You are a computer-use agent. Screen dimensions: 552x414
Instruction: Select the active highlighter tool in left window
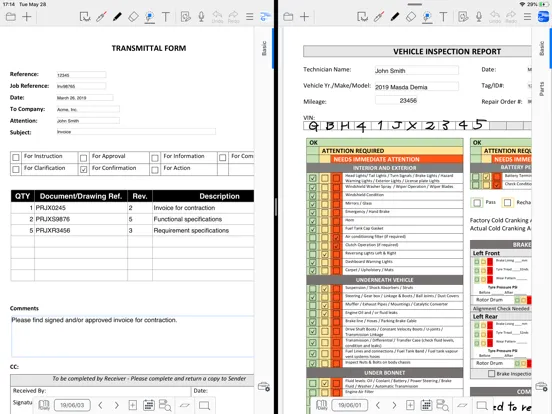click(150, 17)
